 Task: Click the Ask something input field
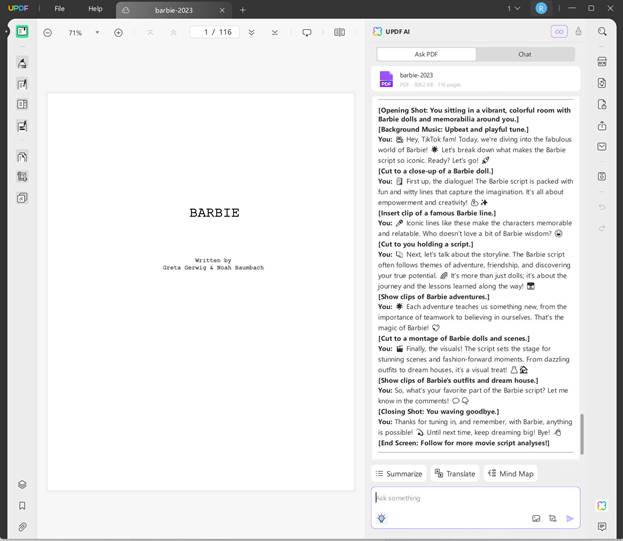(470, 498)
